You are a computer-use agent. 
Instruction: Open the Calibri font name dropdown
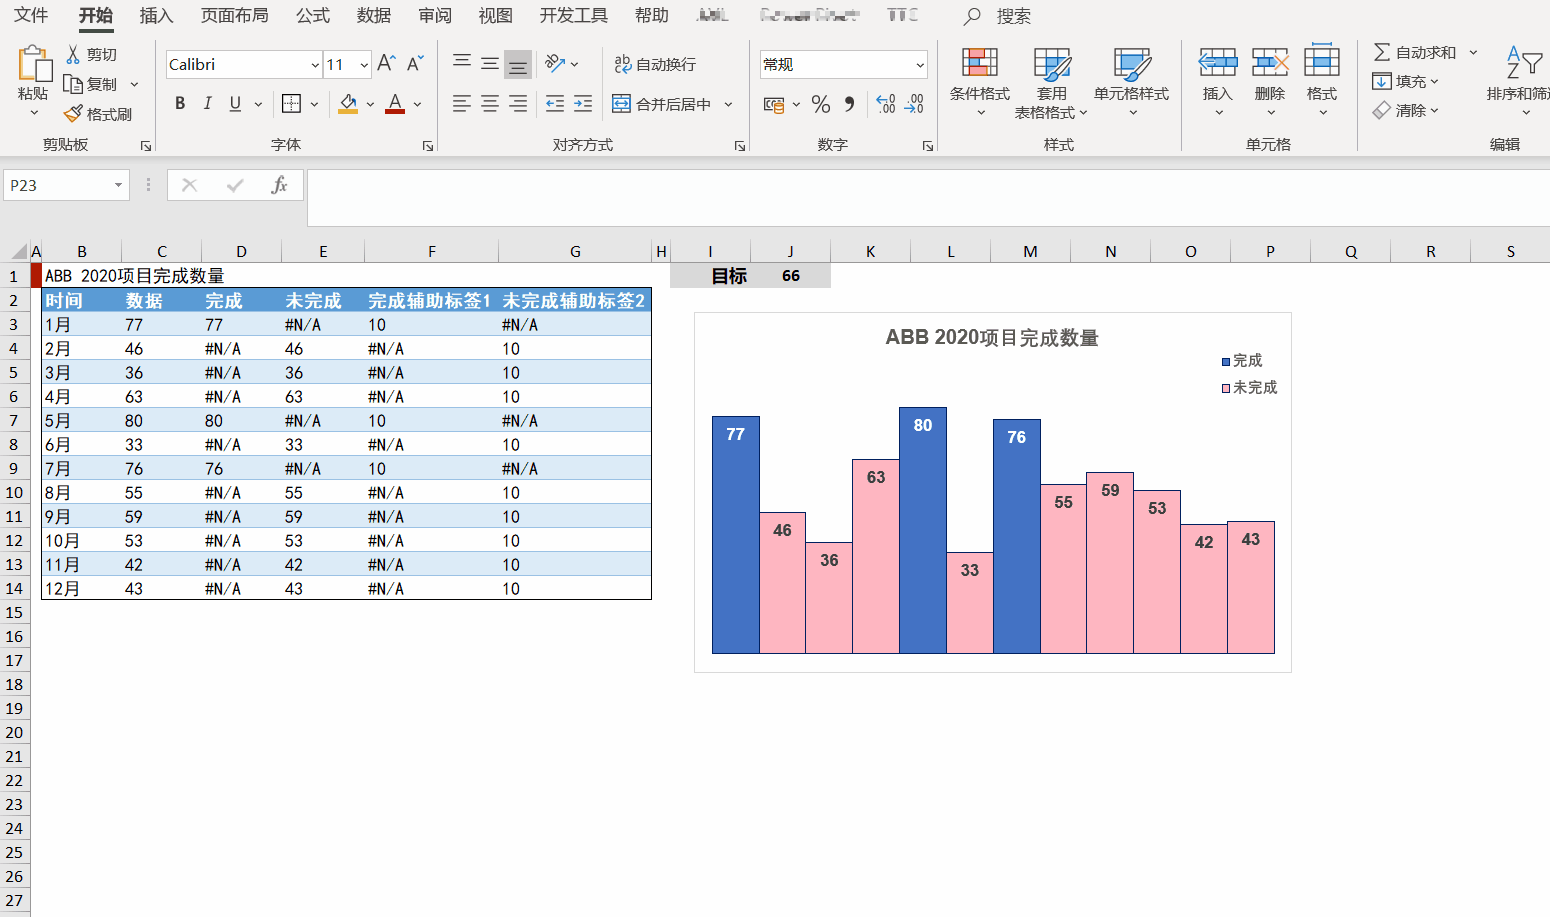(315, 65)
